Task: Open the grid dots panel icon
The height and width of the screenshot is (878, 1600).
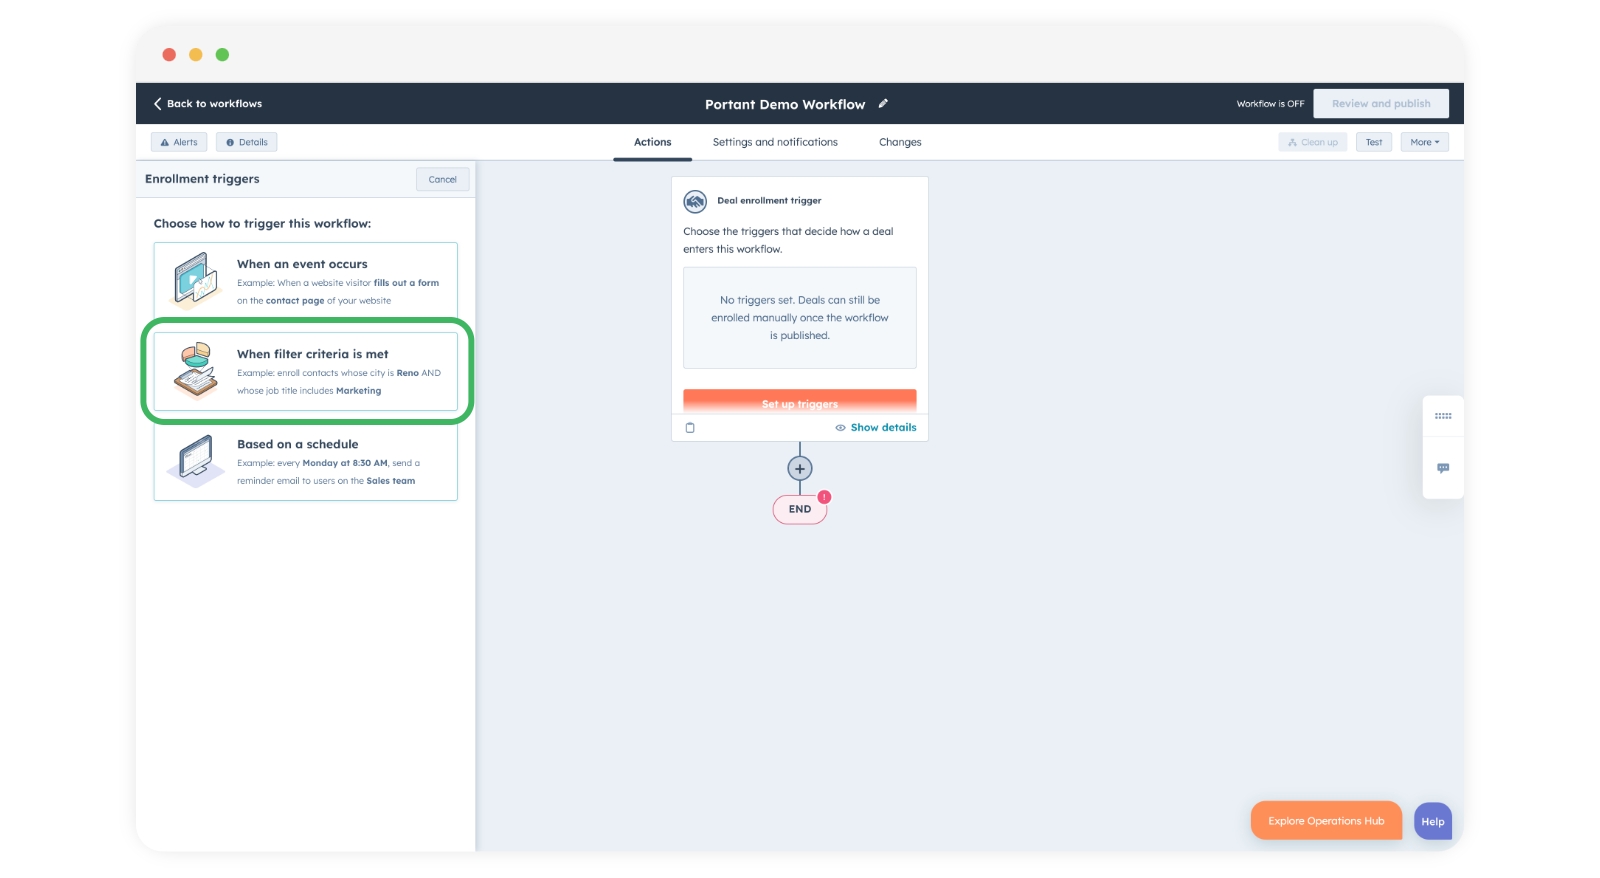Action: click(x=1443, y=416)
